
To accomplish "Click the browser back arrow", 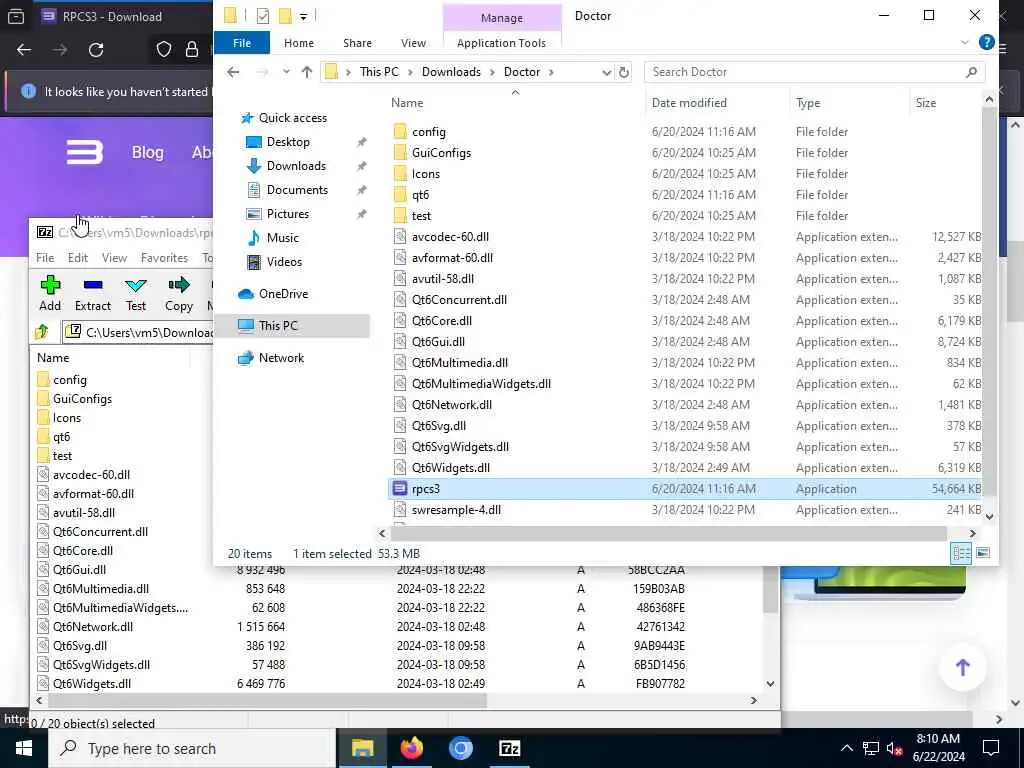I will 24,50.
